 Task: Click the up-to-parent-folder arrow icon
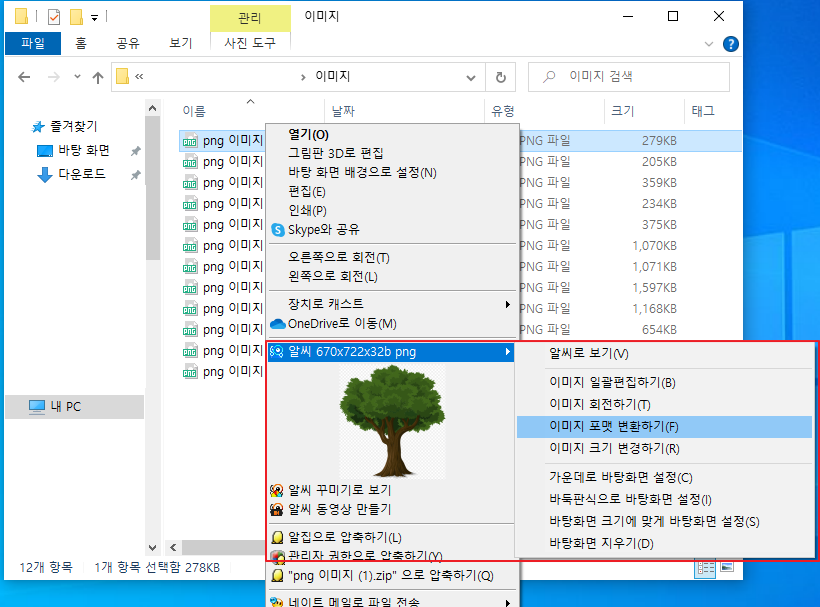[x=97, y=76]
